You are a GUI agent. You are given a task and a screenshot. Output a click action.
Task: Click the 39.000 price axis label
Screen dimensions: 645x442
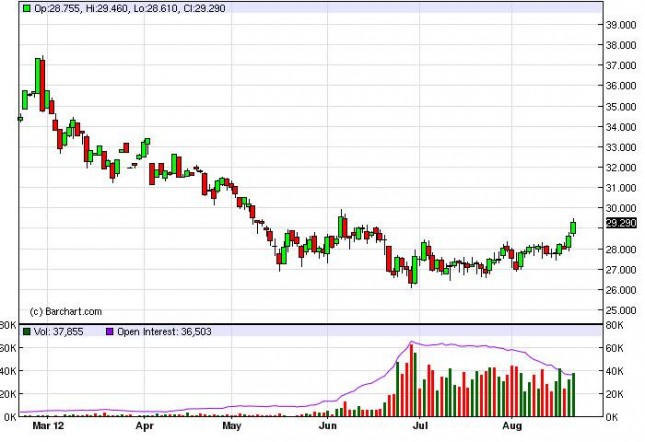(621, 25)
